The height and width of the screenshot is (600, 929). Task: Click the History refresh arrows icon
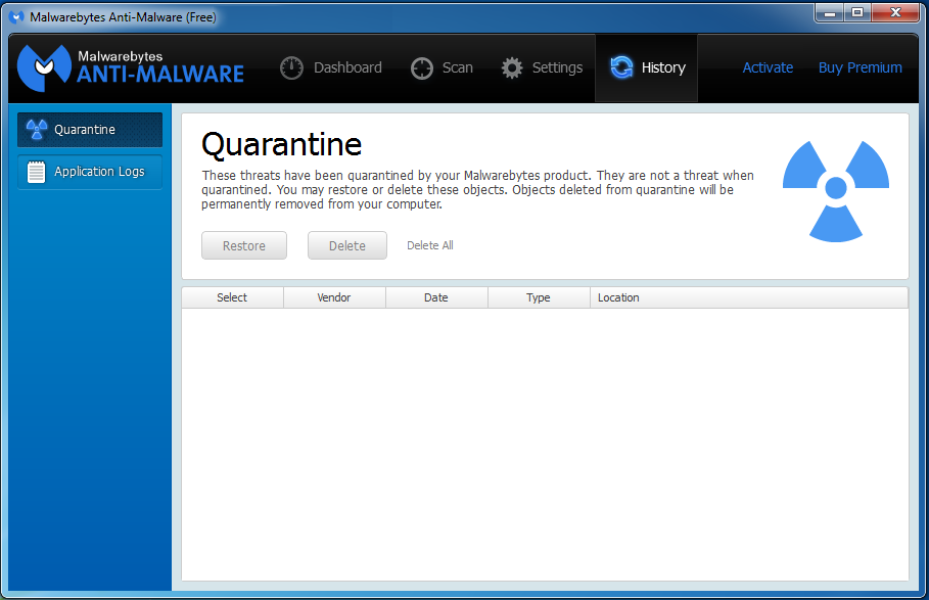point(622,67)
